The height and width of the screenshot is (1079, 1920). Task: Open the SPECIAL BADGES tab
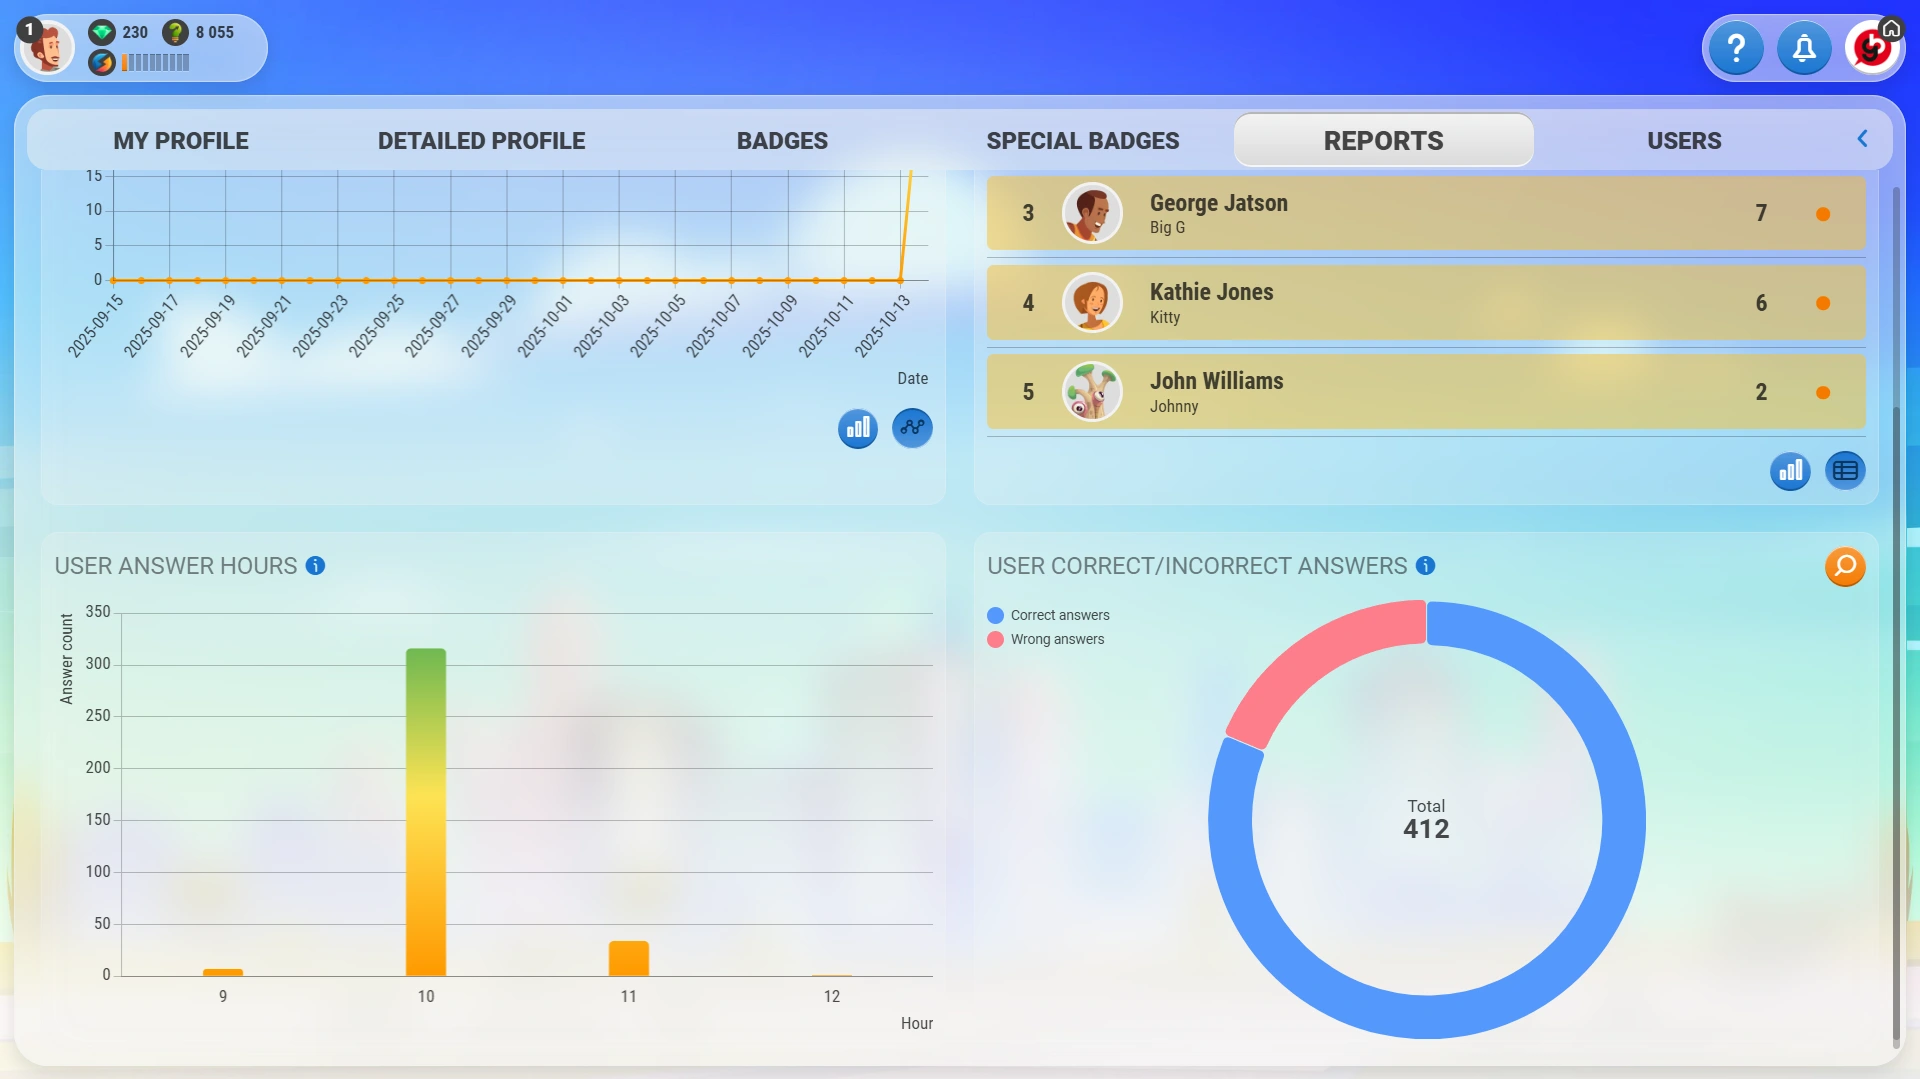point(1083,140)
